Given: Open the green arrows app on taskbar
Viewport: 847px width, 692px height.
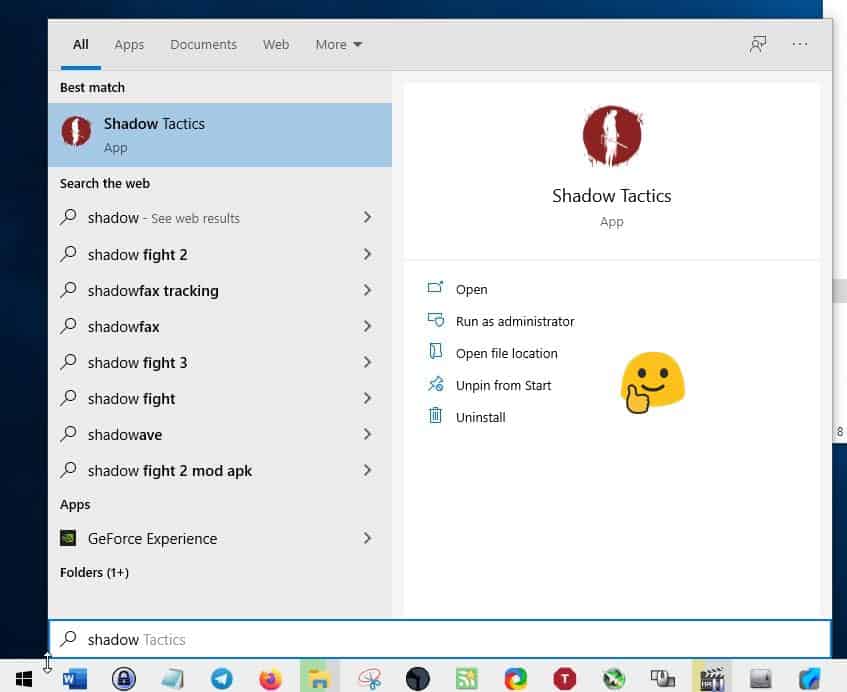Looking at the screenshot, I should click(x=614, y=678).
